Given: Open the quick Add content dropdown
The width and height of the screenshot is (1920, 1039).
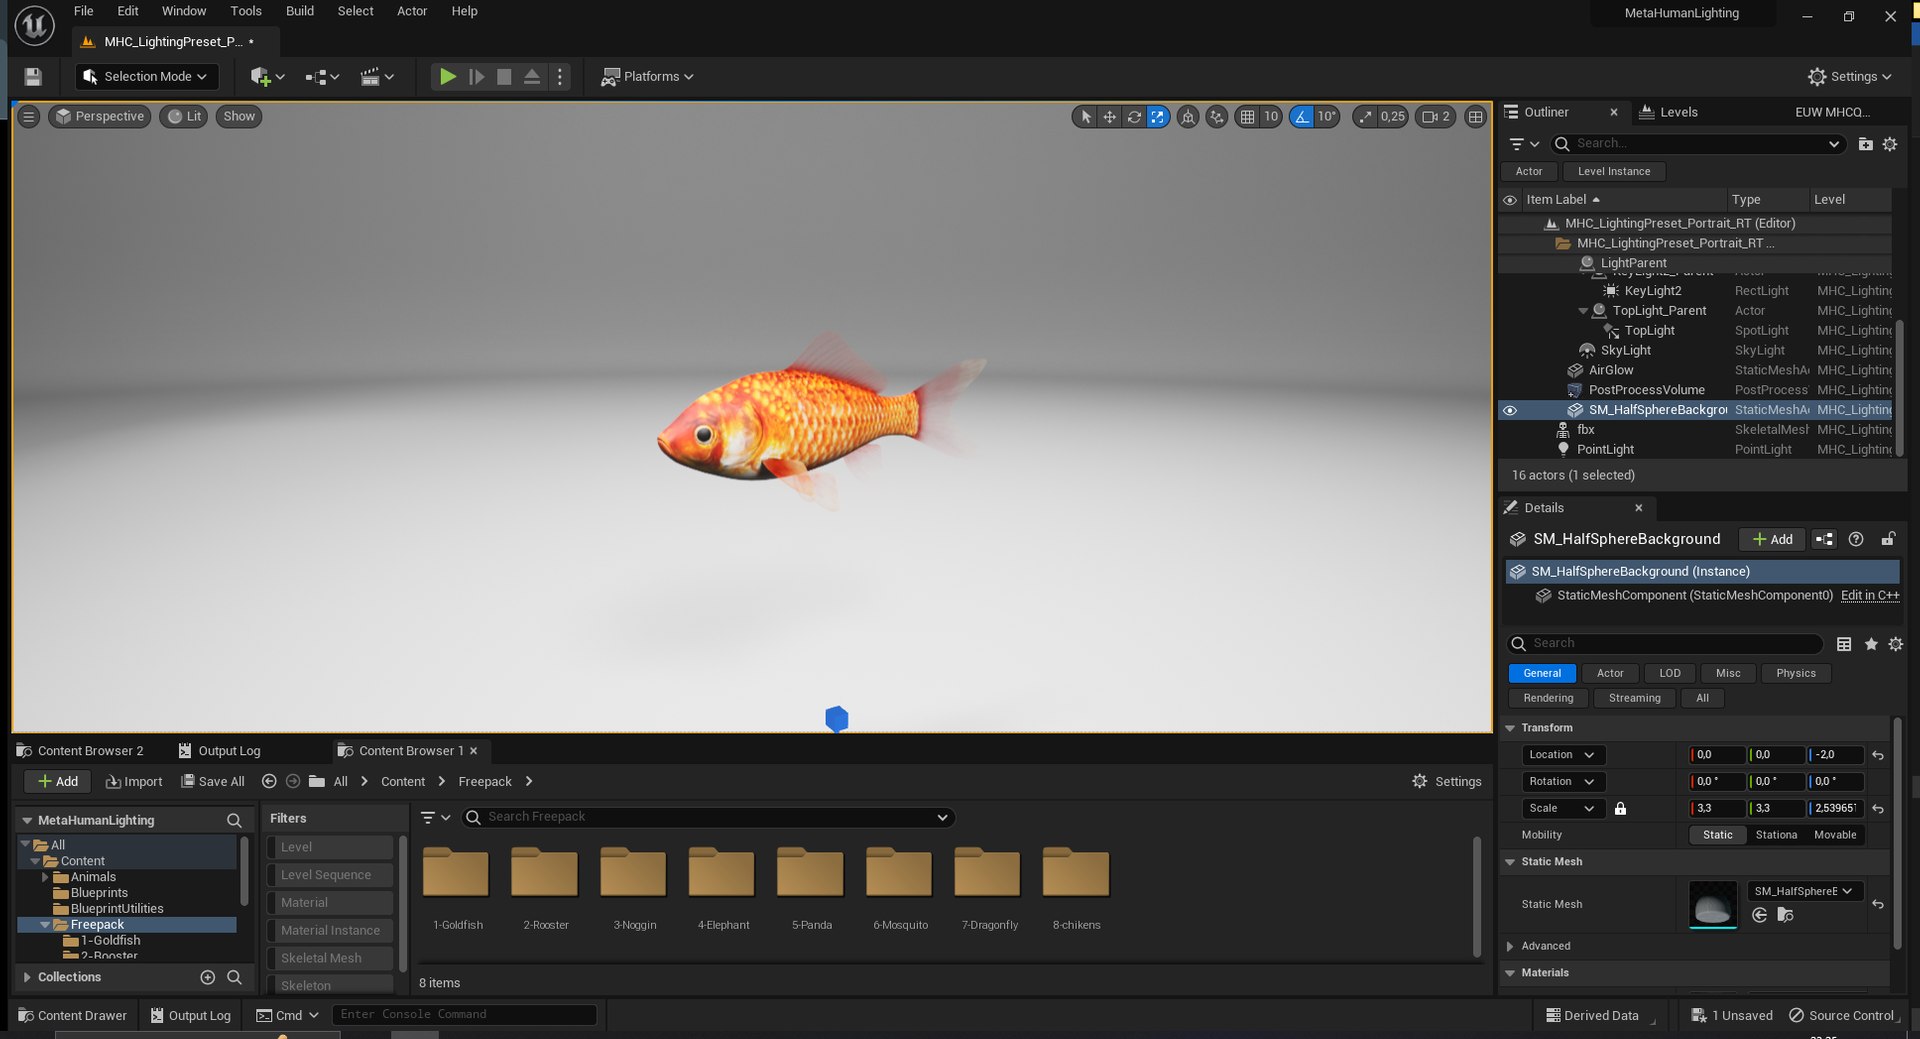Looking at the screenshot, I should point(267,77).
